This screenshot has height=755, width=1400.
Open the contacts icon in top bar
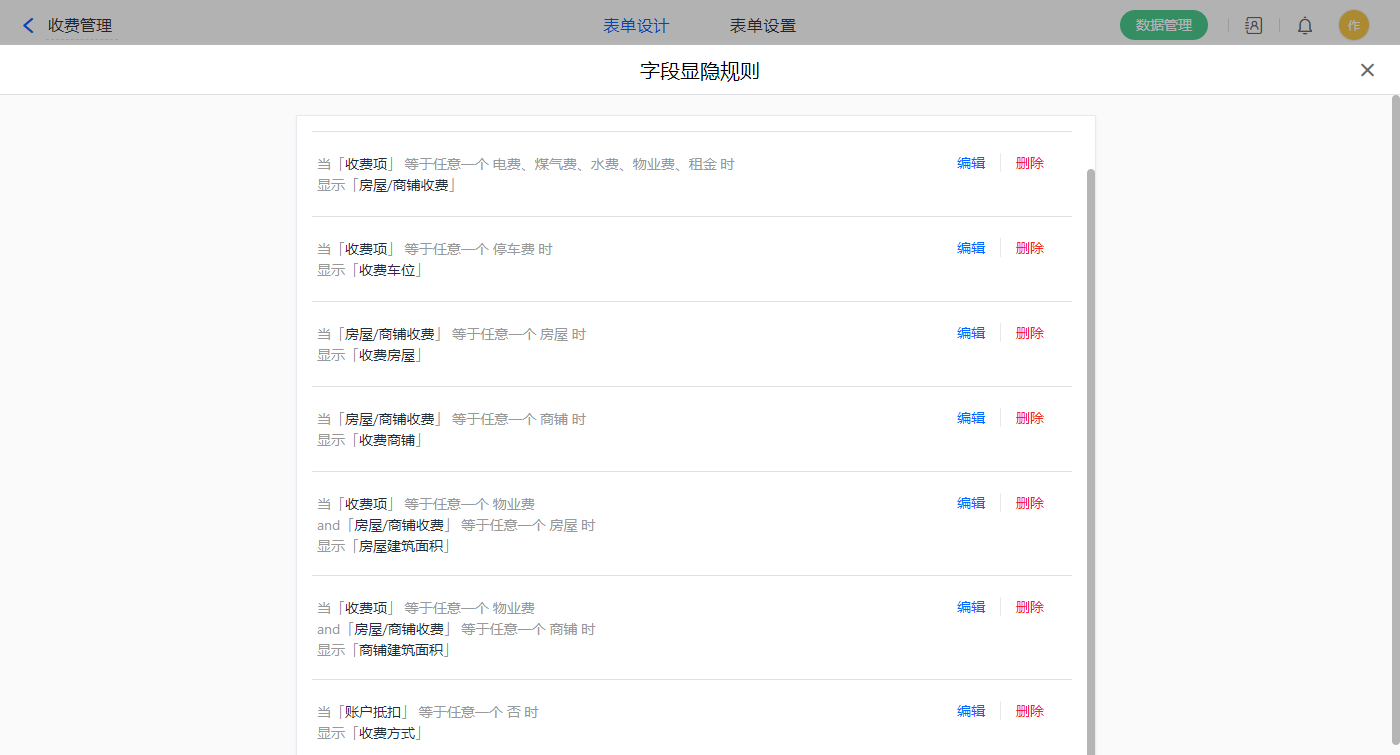pyautogui.click(x=1253, y=26)
